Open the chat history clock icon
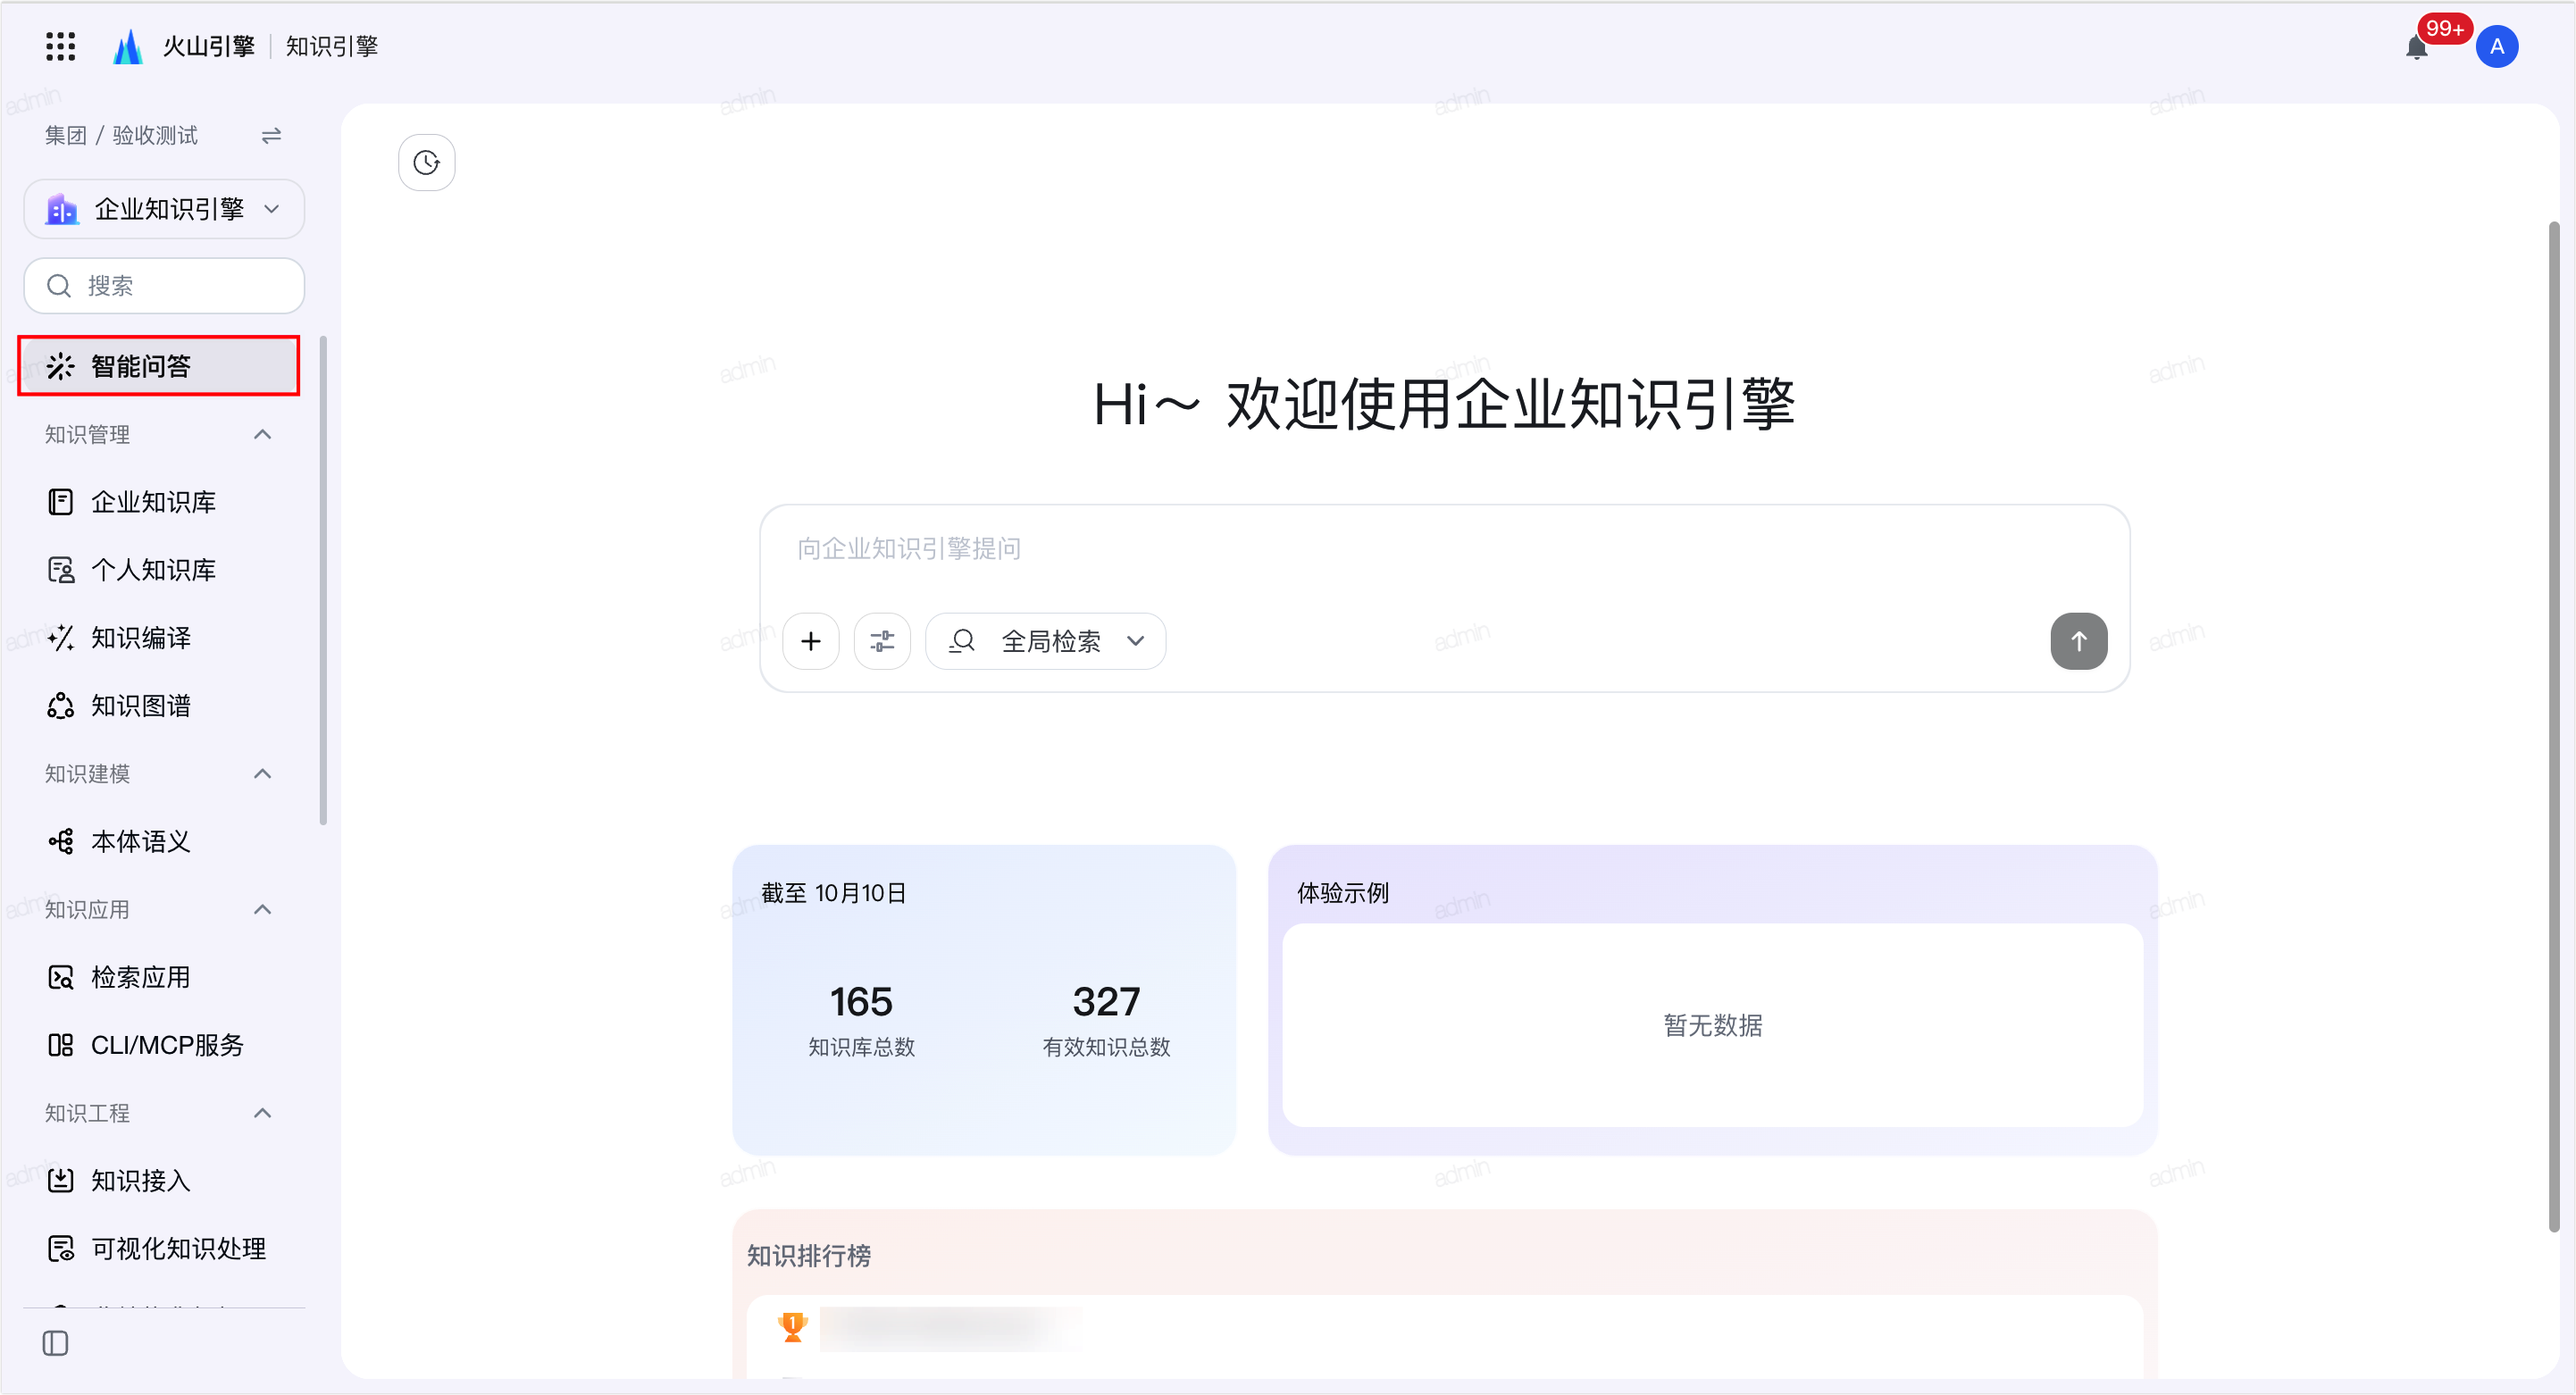This screenshot has width=2576, height=1395. 427,162
